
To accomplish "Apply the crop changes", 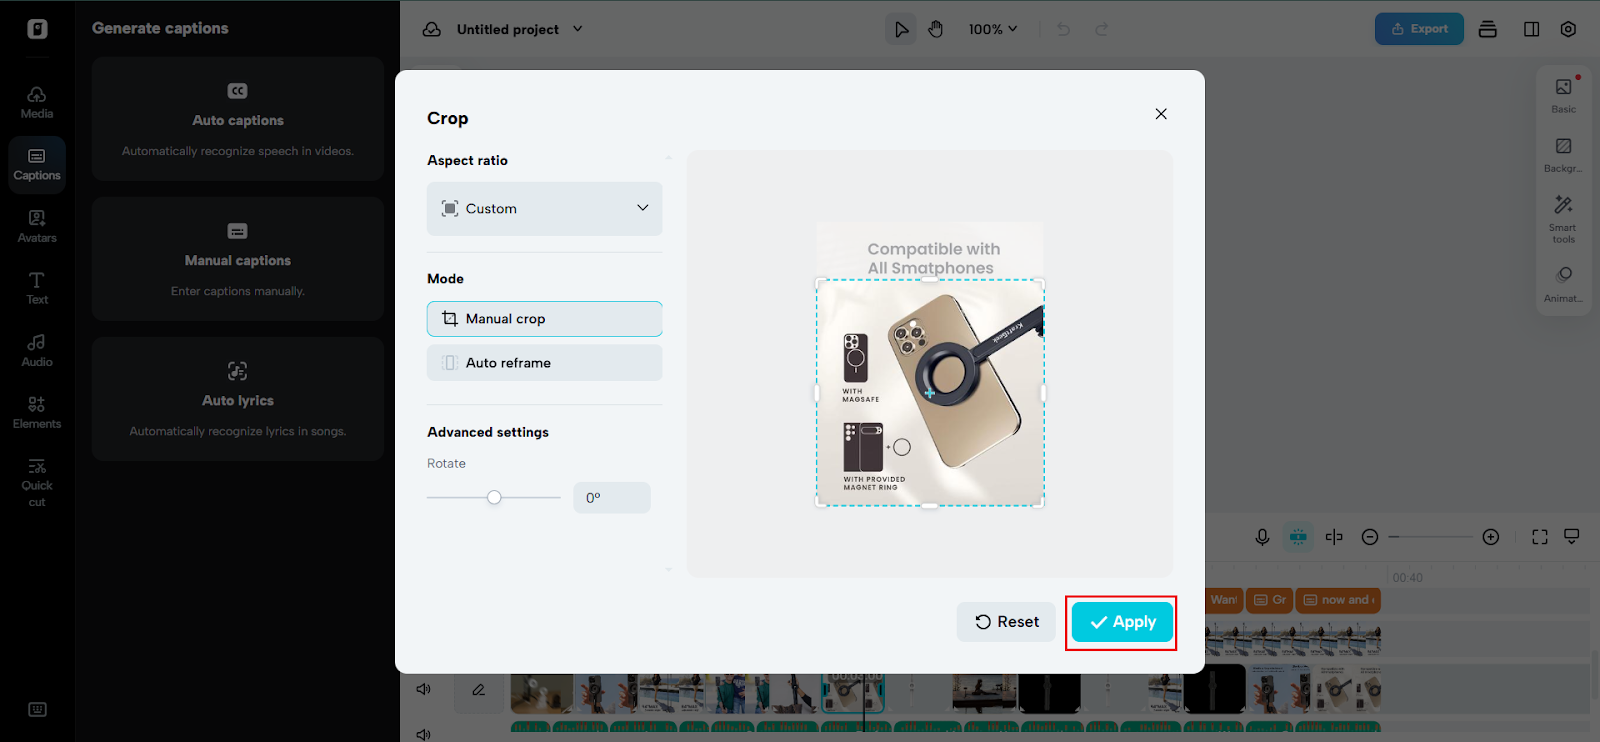I will click(x=1122, y=622).
